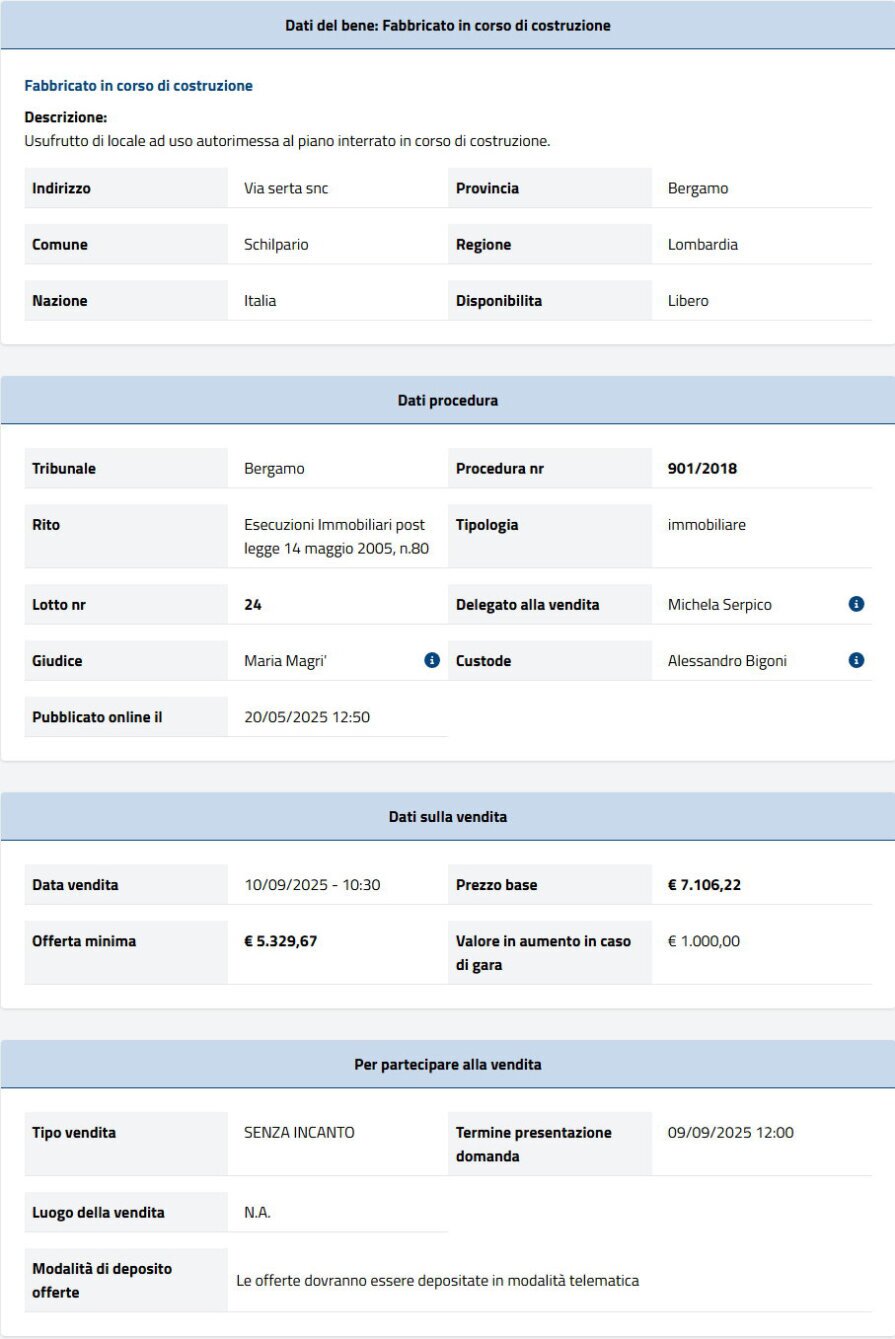Click the Rito value 'Esecuzioni Immobiliari post legge'

pos(337,536)
